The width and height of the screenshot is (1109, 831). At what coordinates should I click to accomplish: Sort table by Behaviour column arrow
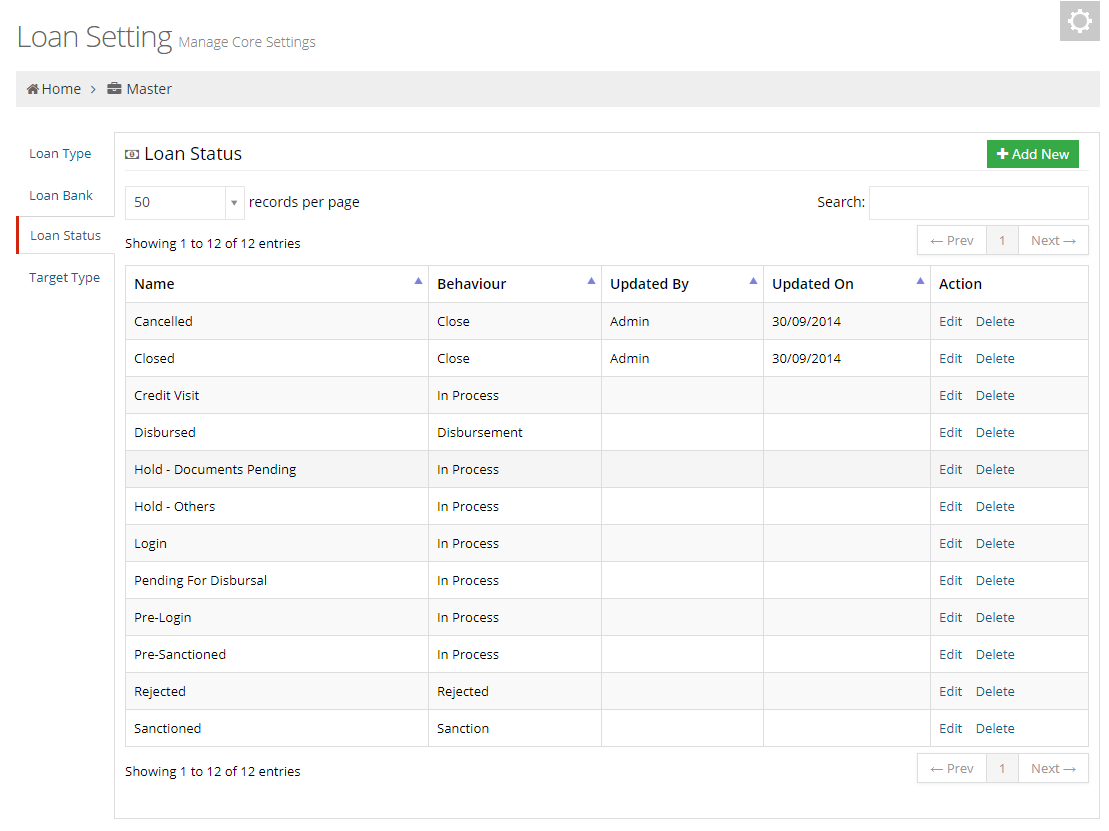591,282
